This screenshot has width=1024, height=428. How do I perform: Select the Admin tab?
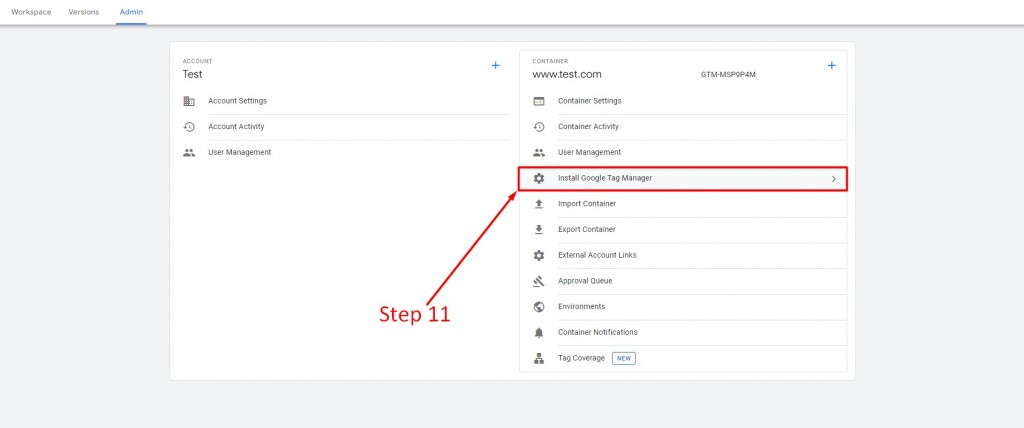click(131, 12)
